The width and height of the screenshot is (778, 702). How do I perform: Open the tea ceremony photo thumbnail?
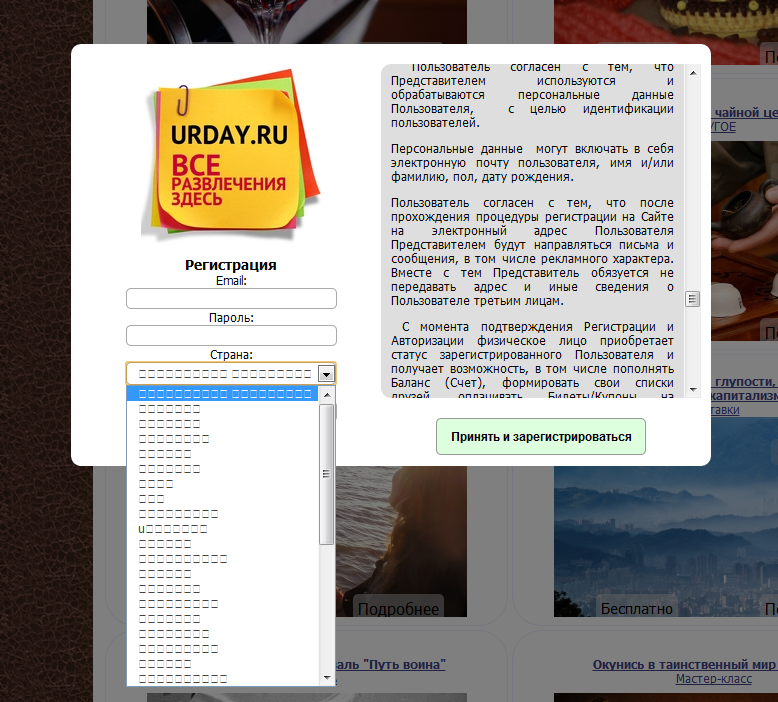(x=744, y=241)
